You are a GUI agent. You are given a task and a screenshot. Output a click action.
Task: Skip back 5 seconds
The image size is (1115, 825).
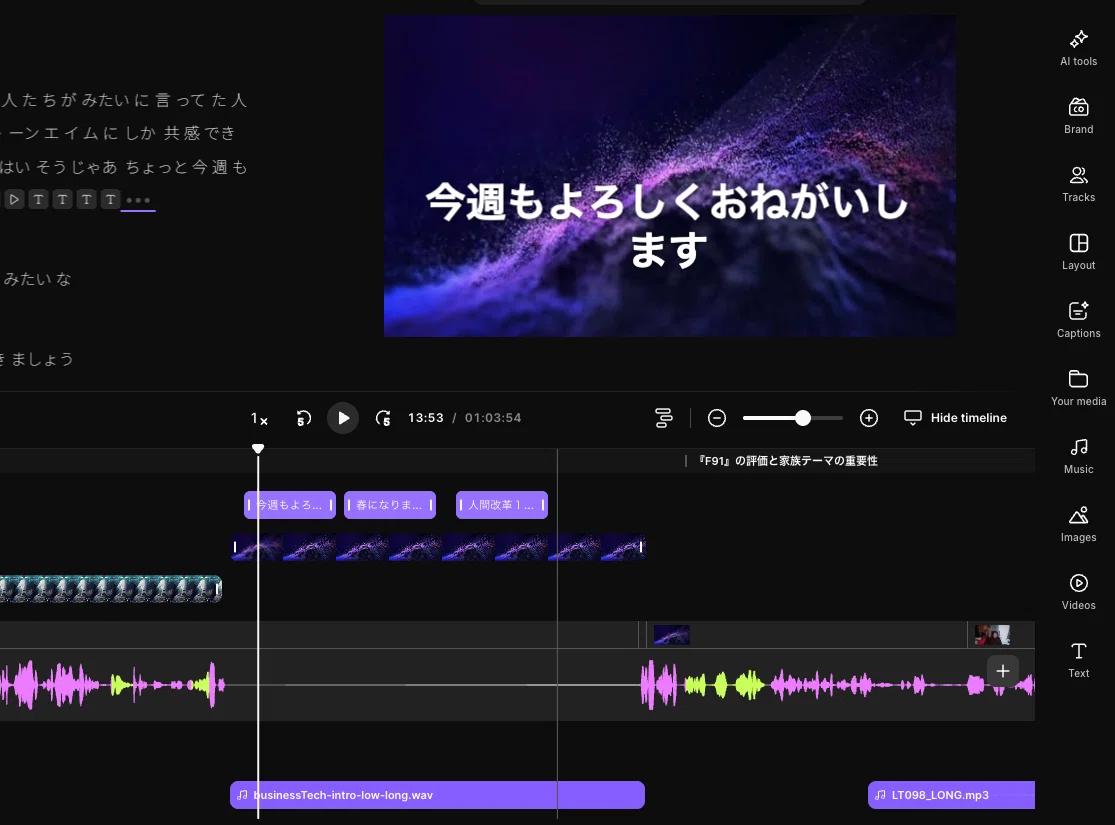(304, 418)
